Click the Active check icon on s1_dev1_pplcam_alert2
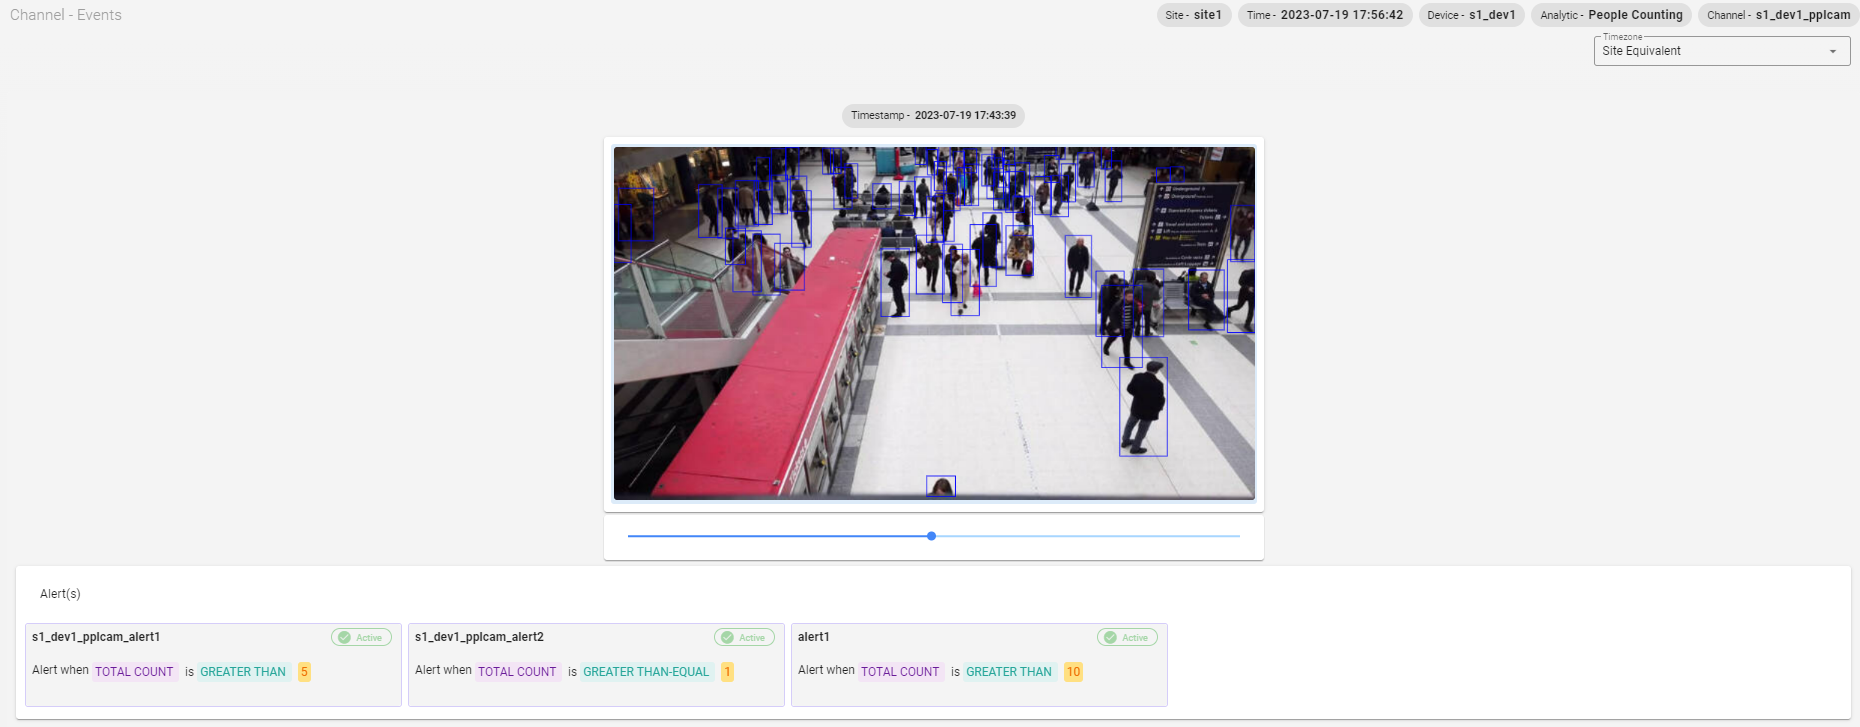This screenshot has height=727, width=1860. pyautogui.click(x=727, y=638)
